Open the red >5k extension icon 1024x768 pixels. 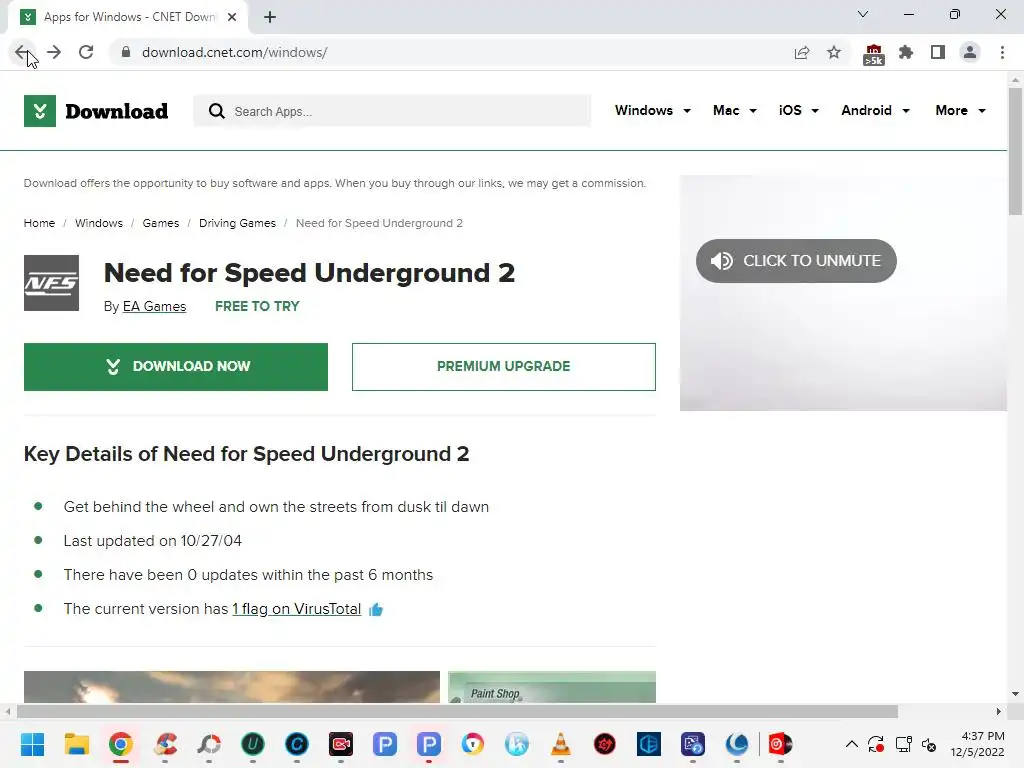point(874,54)
